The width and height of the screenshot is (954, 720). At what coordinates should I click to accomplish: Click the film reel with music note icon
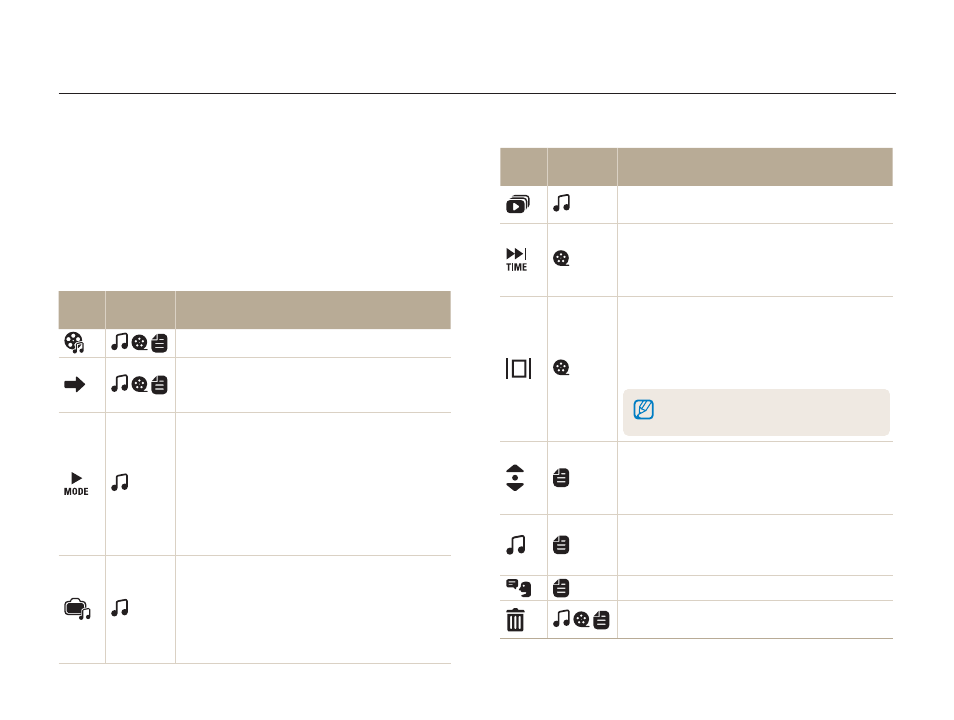coord(74,343)
